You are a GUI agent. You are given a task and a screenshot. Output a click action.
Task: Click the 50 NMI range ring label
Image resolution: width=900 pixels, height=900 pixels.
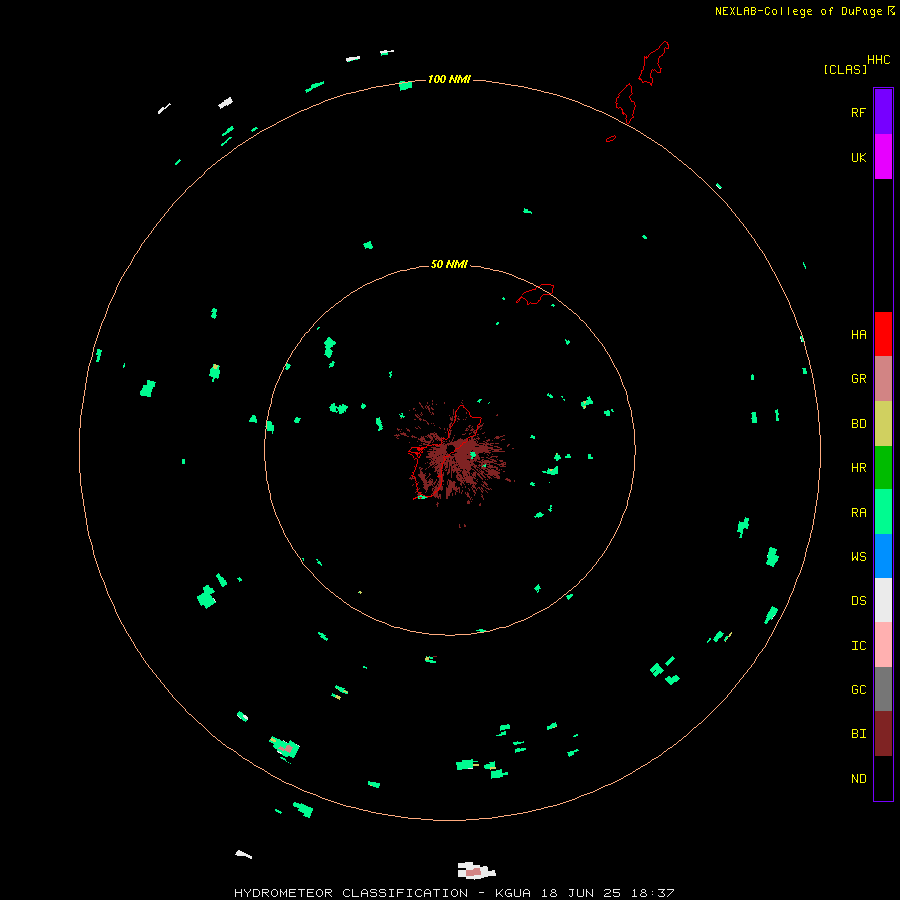[x=449, y=264]
